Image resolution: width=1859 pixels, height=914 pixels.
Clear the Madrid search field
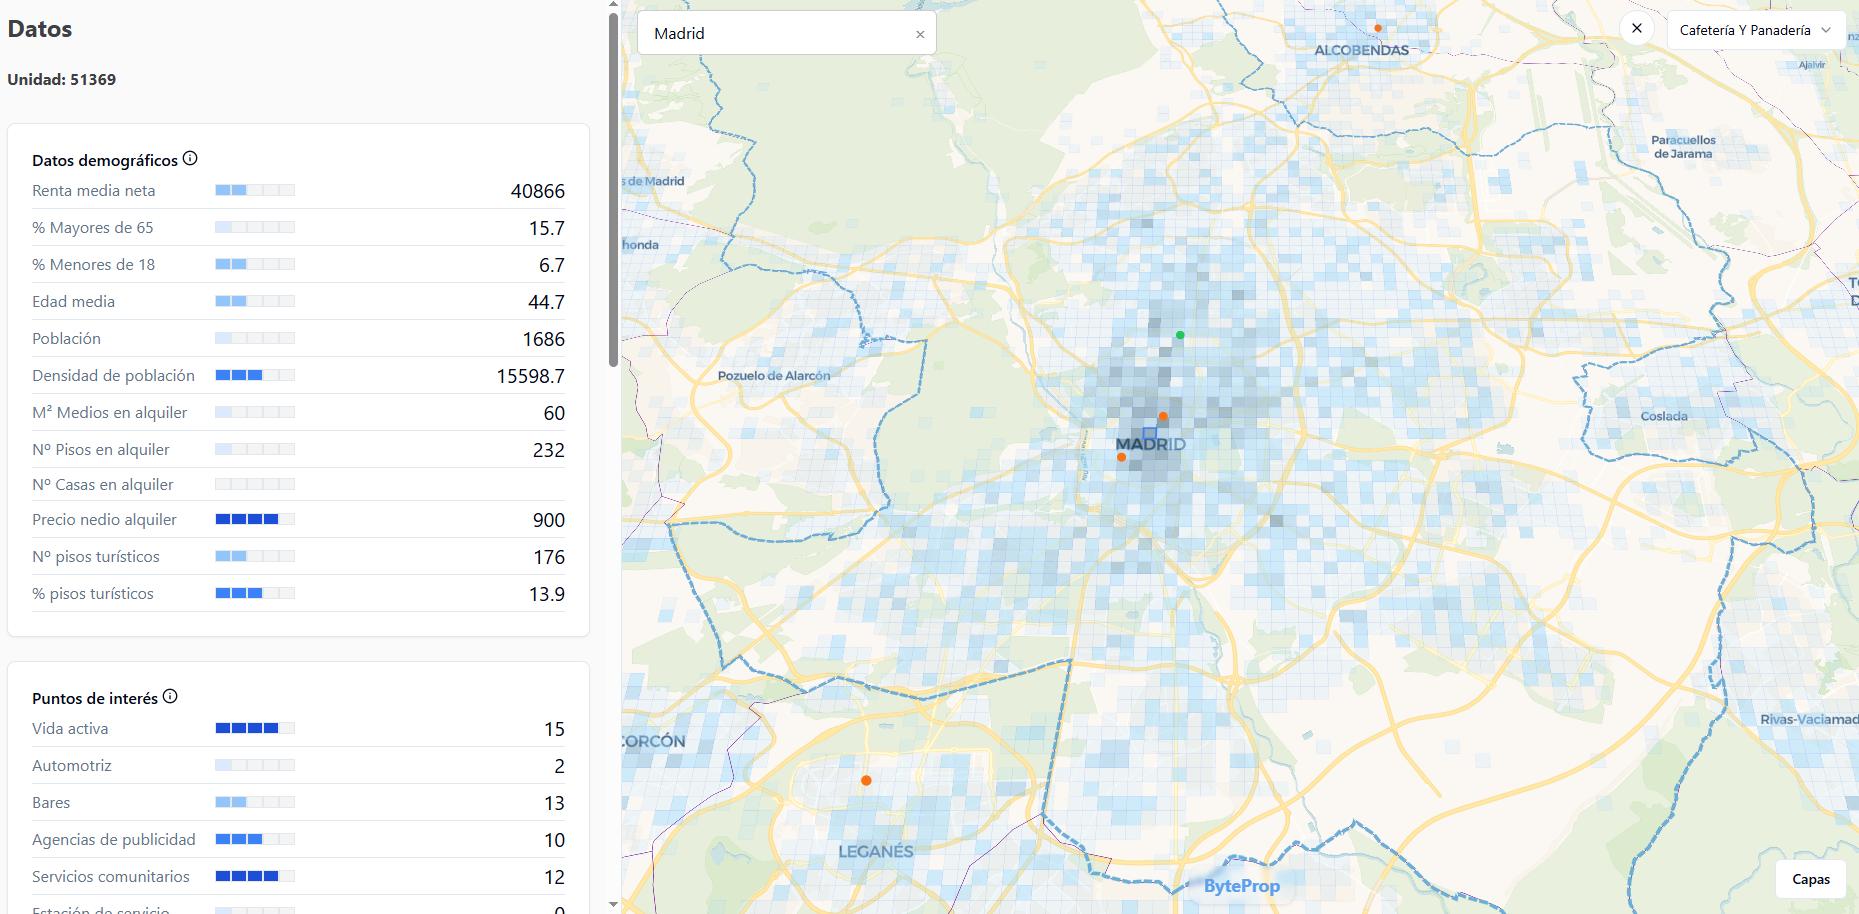pos(920,34)
